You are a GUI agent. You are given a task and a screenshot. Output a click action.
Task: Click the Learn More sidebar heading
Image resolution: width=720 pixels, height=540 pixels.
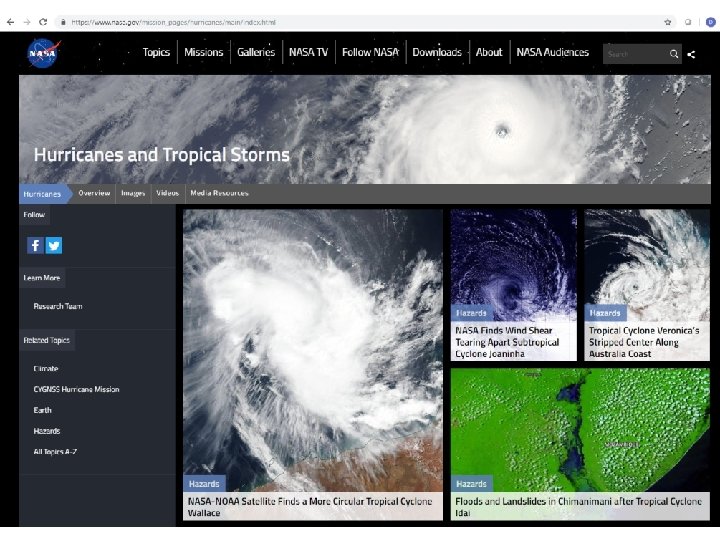[x=42, y=278]
